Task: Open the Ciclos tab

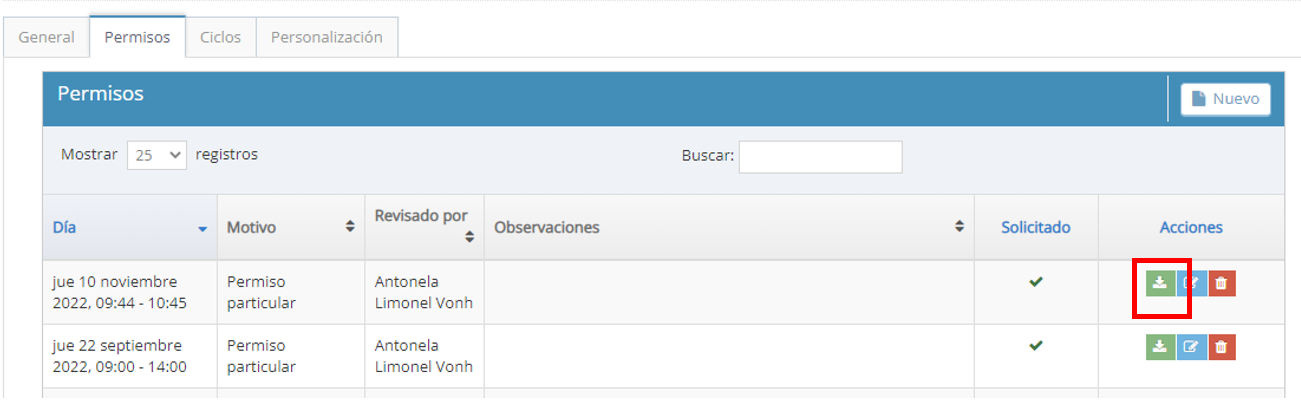Action: click(x=220, y=37)
